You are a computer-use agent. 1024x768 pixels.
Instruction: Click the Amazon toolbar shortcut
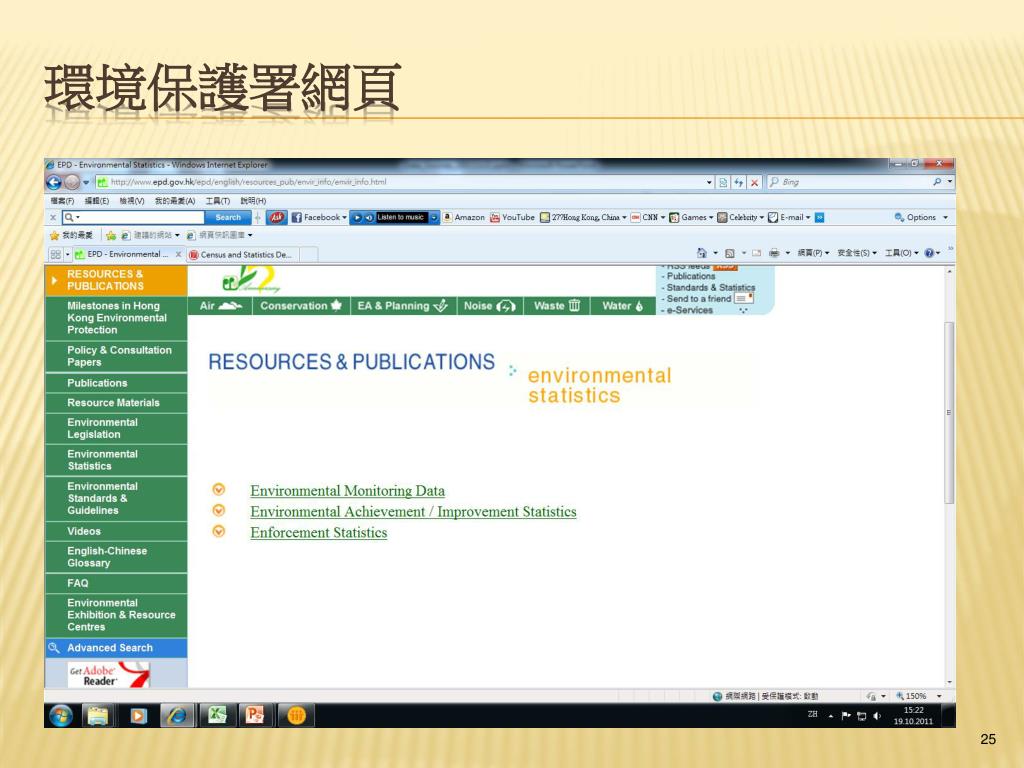[464, 217]
